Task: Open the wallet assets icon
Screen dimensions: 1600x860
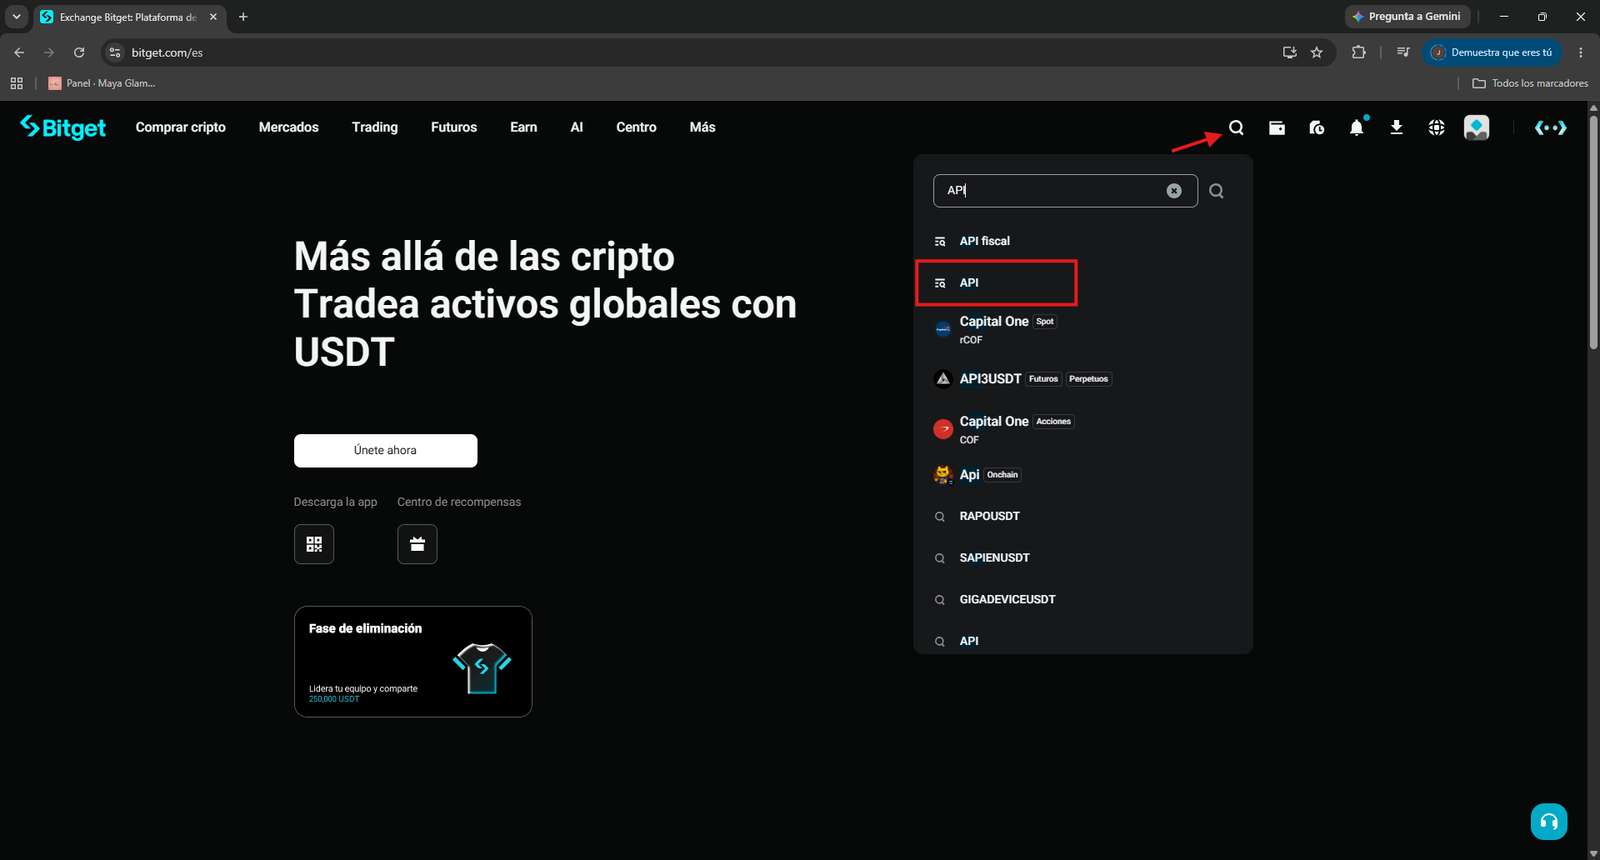Action: point(1277,127)
